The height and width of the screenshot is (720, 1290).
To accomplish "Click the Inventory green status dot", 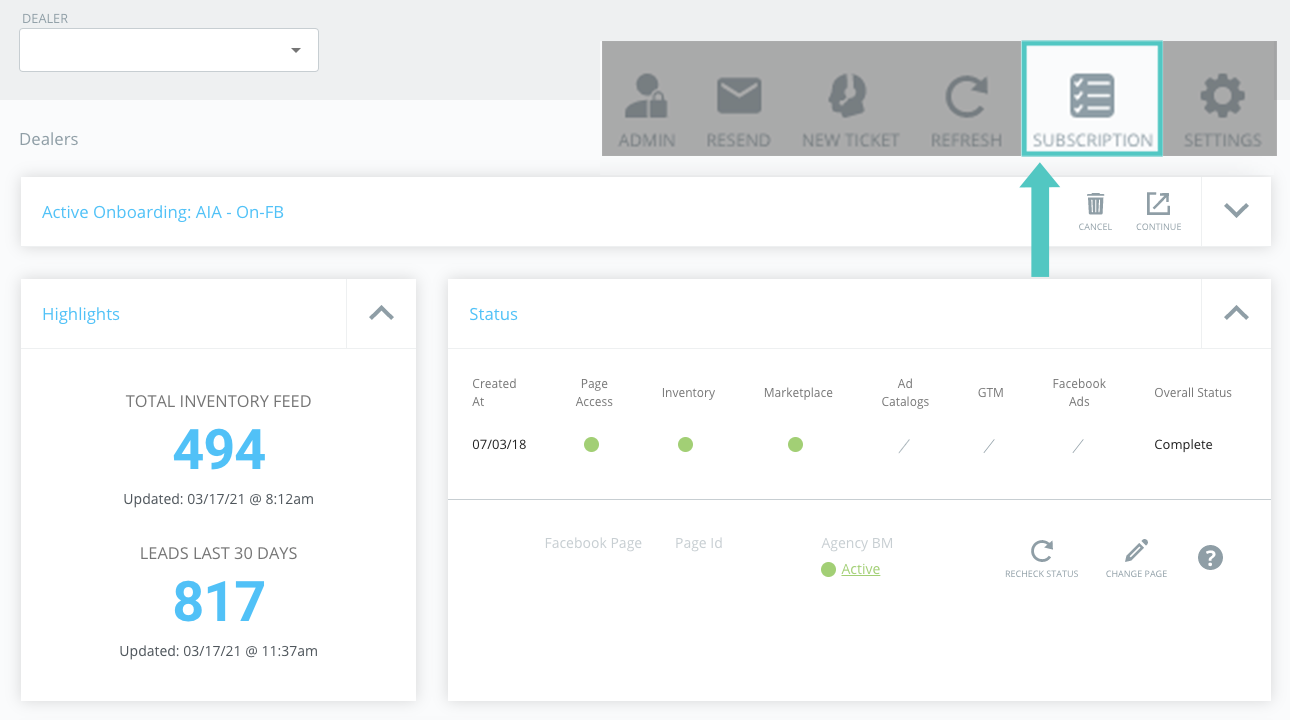I will tap(685, 444).
